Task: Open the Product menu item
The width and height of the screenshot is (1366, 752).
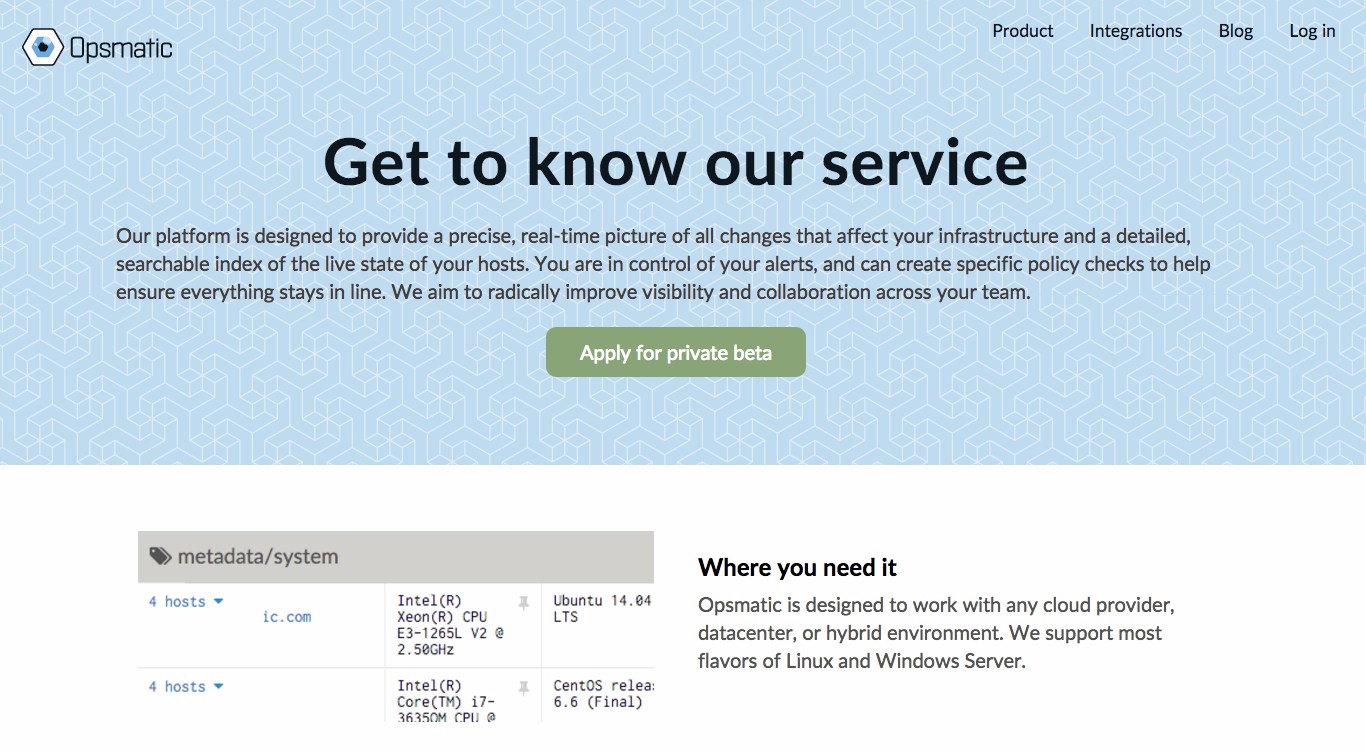Action: coord(1022,31)
